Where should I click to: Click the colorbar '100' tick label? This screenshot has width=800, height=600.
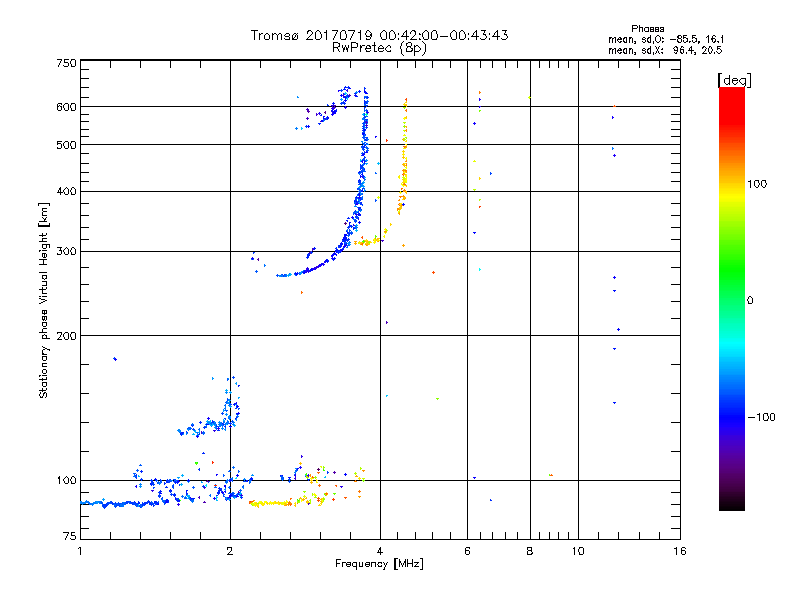757,184
